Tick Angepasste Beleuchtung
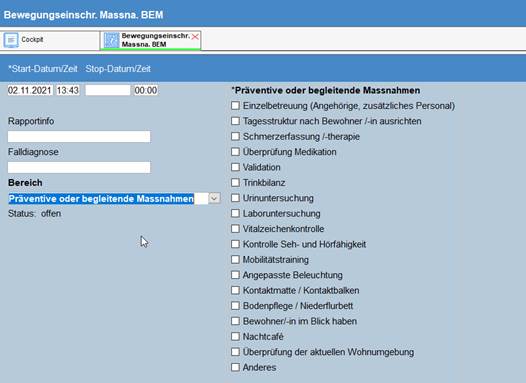 [x=235, y=275]
